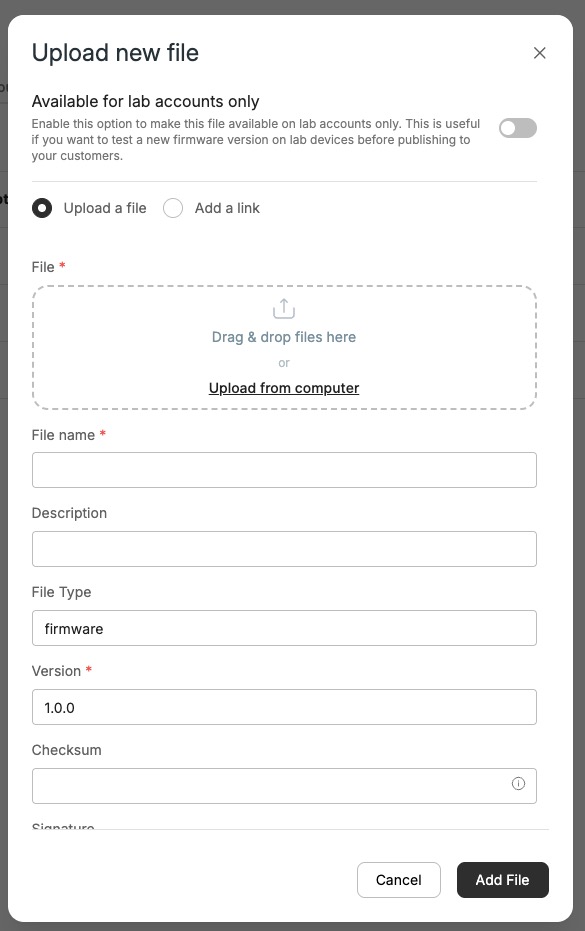The image size is (585, 931).
Task: Click the Cancel button
Action: (399, 880)
